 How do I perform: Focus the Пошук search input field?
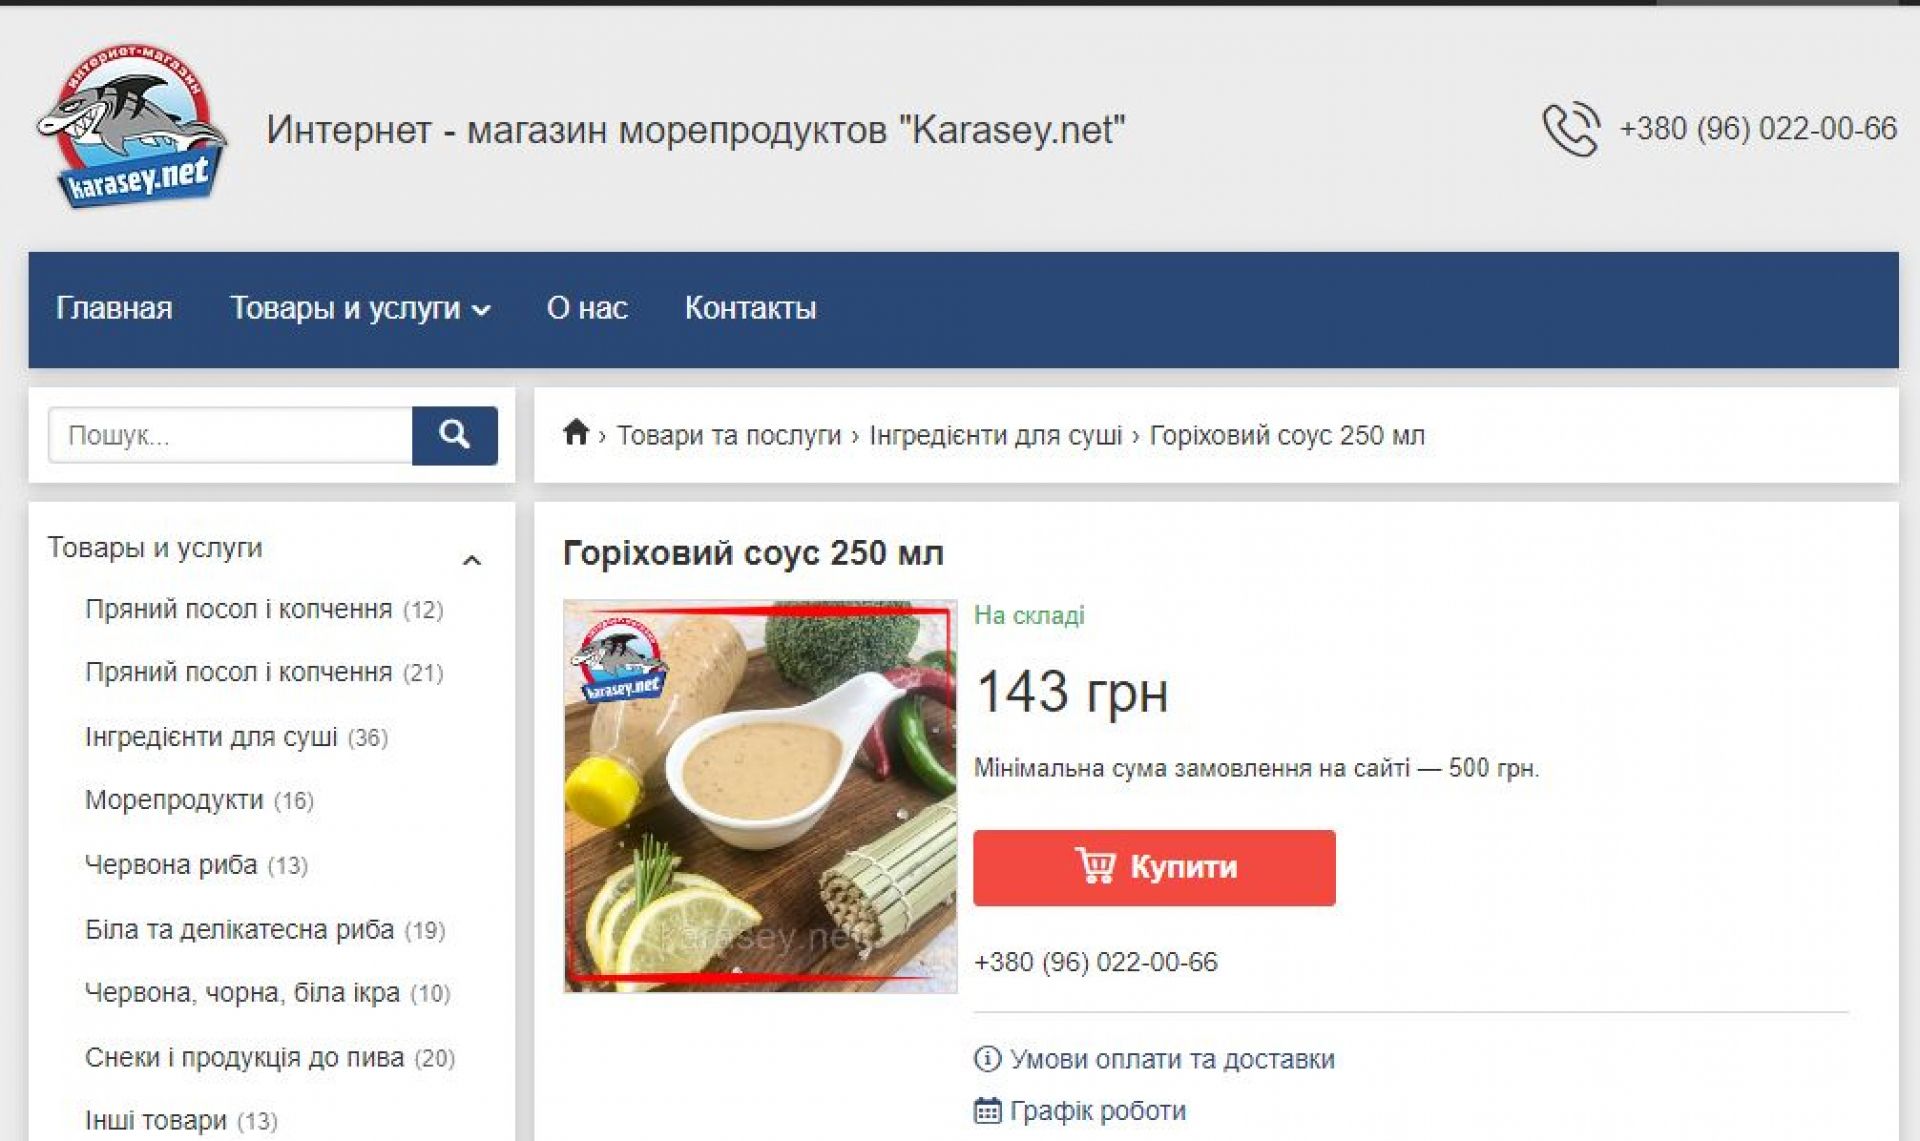point(230,435)
